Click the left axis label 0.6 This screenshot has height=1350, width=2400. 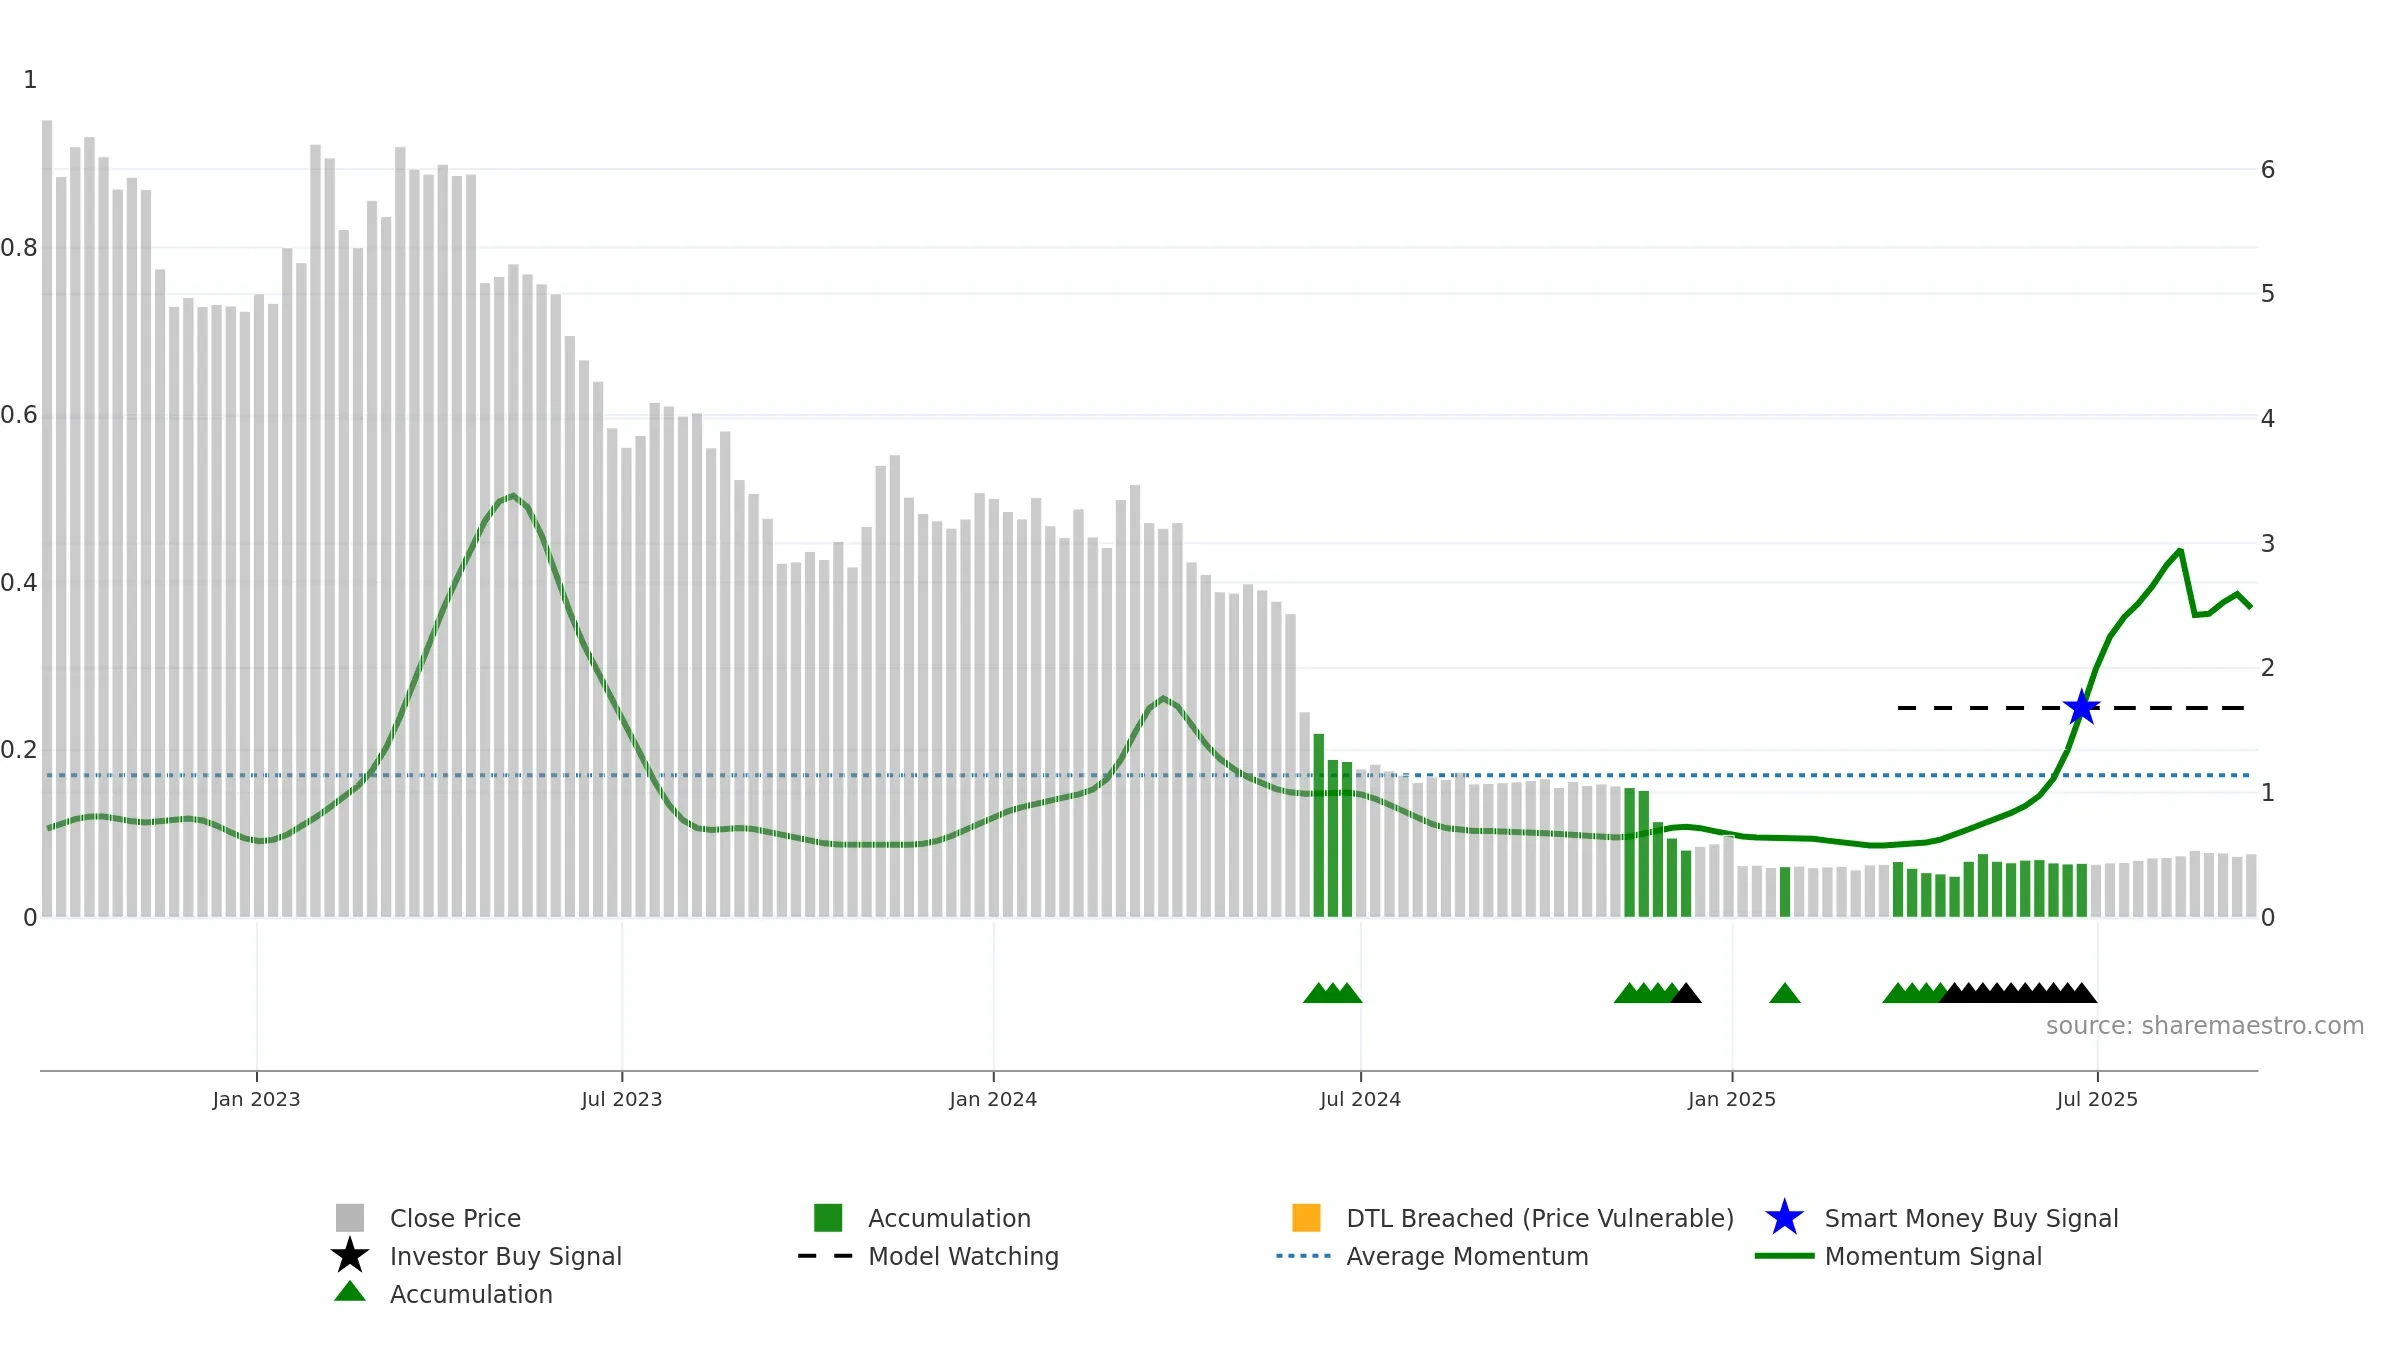19,415
